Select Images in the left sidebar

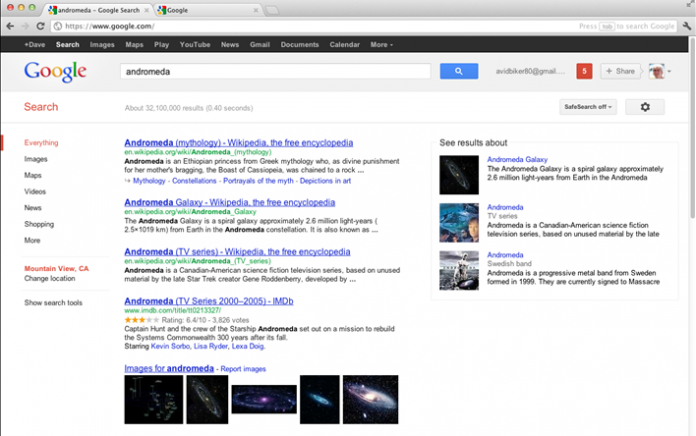[x=36, y=159]
